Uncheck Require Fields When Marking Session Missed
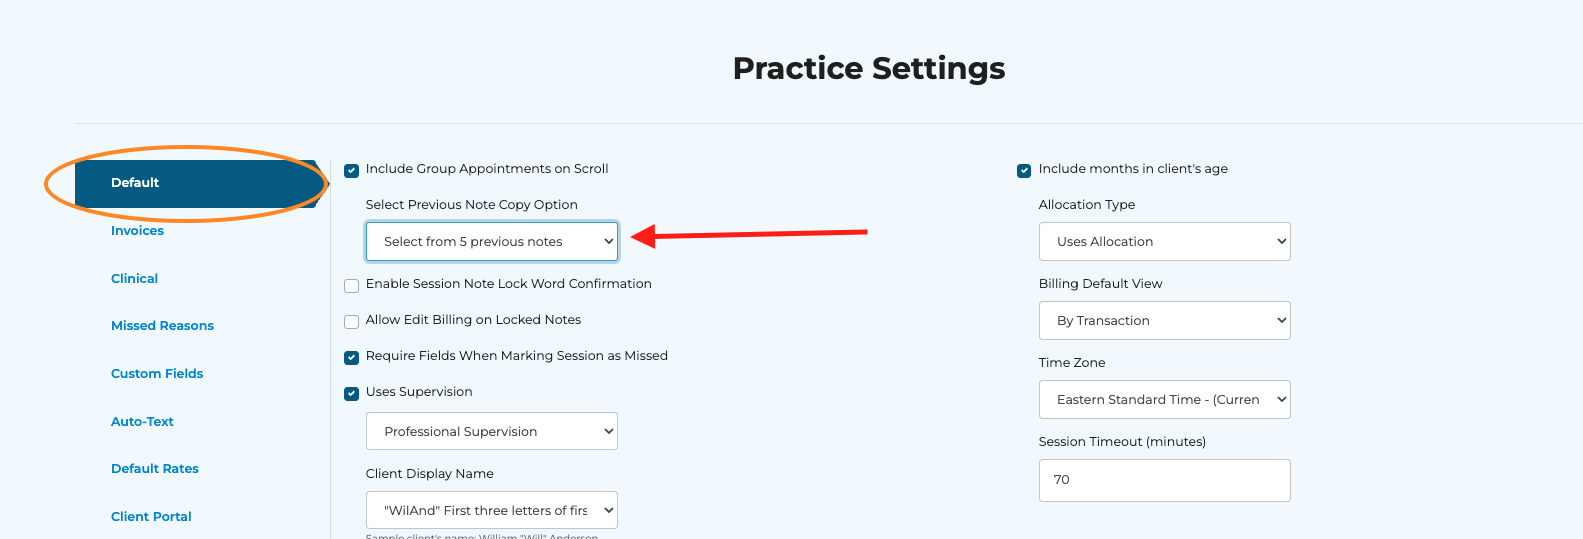The width and height of the screenshot is (1583, 539). coord(351,358)
